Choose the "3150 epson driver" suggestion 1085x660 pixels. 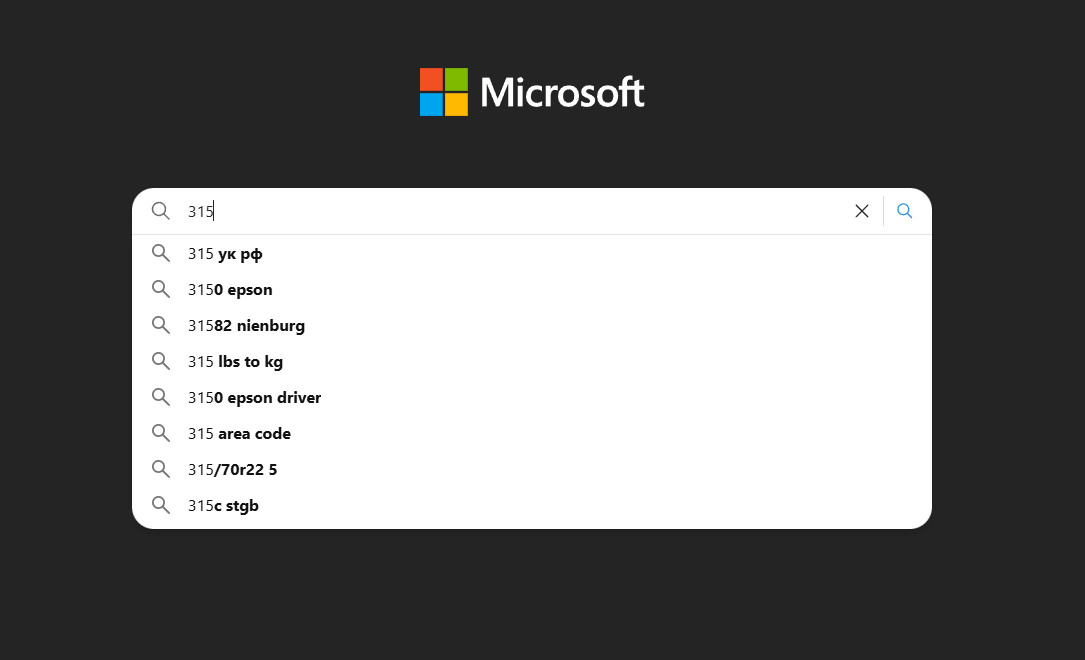(x=254, y=398)
